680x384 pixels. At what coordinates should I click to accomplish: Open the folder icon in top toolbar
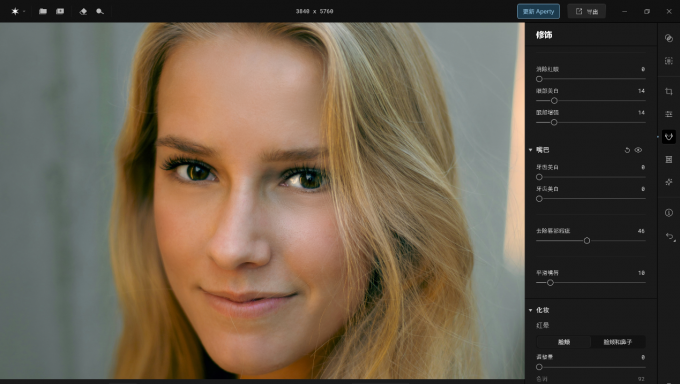pos(43,11)
